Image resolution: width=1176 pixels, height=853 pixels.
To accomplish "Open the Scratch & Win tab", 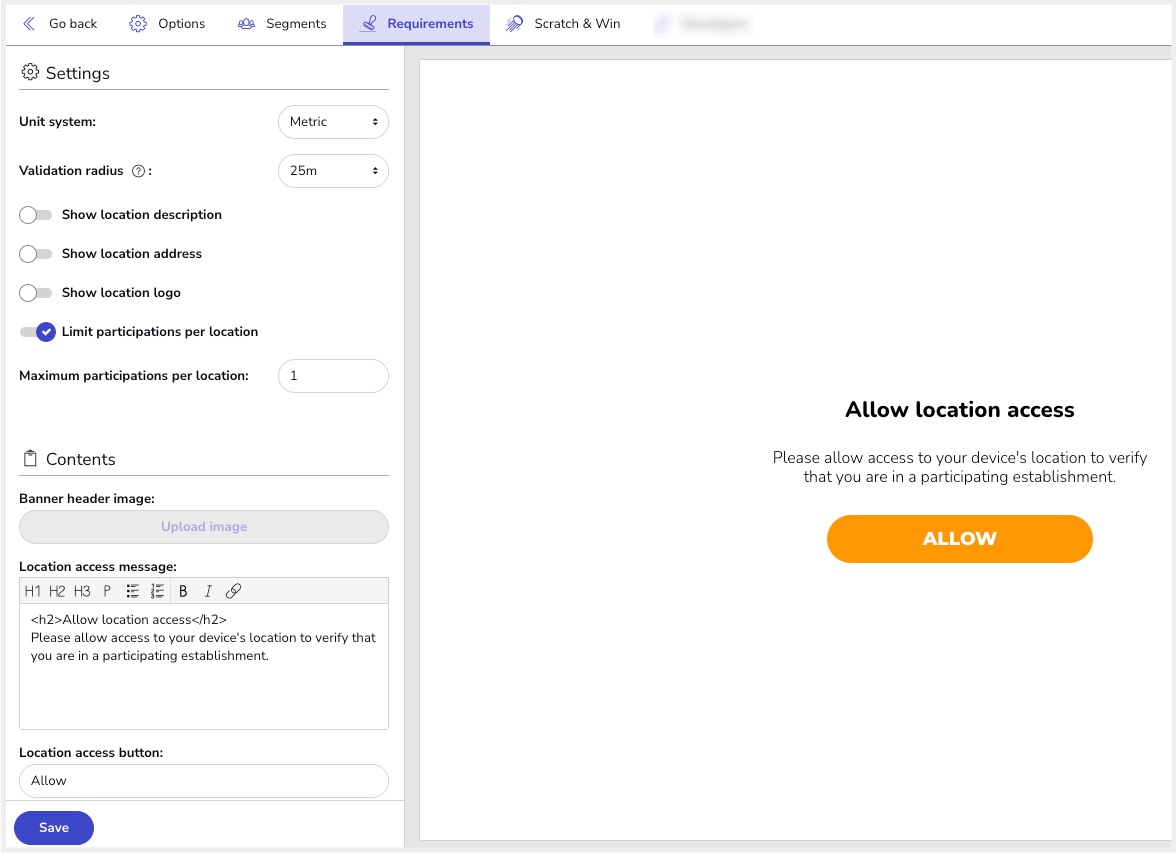I will coord(563,24).
